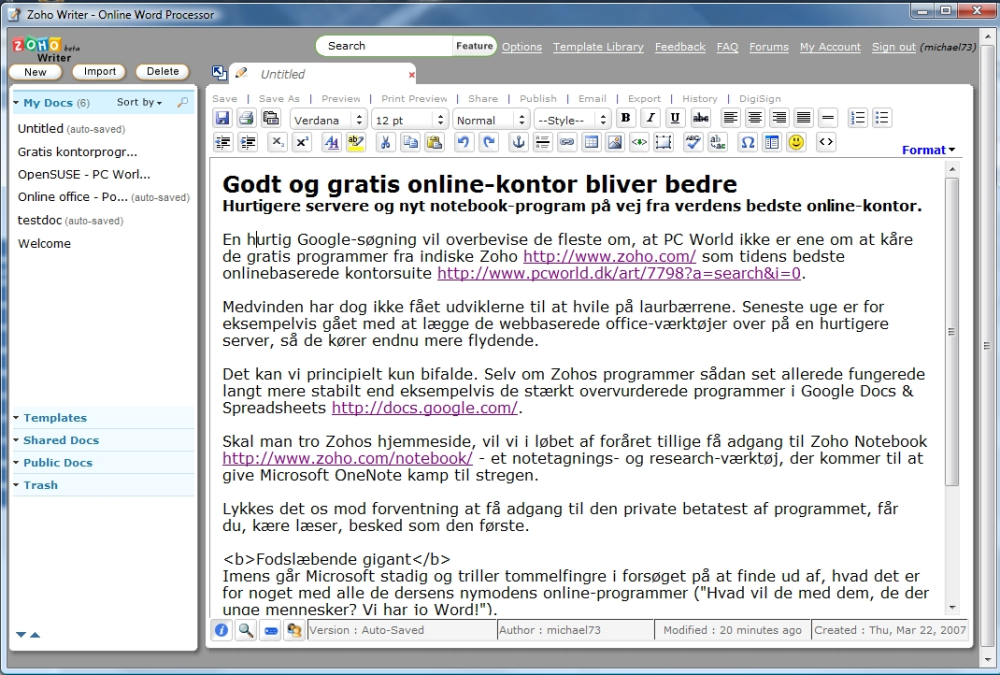Insert special character using Omega icon
This screenshot has height=675, width=1000.
point(747,143)
